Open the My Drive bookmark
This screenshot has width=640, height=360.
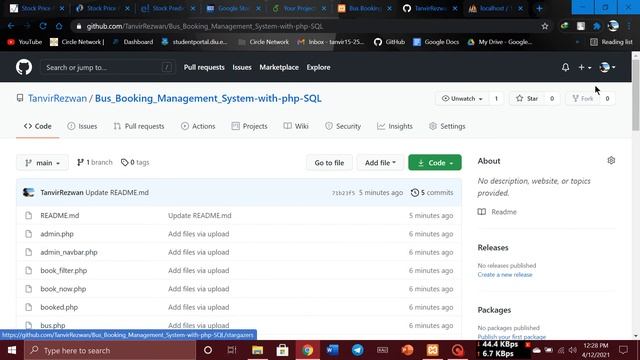click(500, 42)
